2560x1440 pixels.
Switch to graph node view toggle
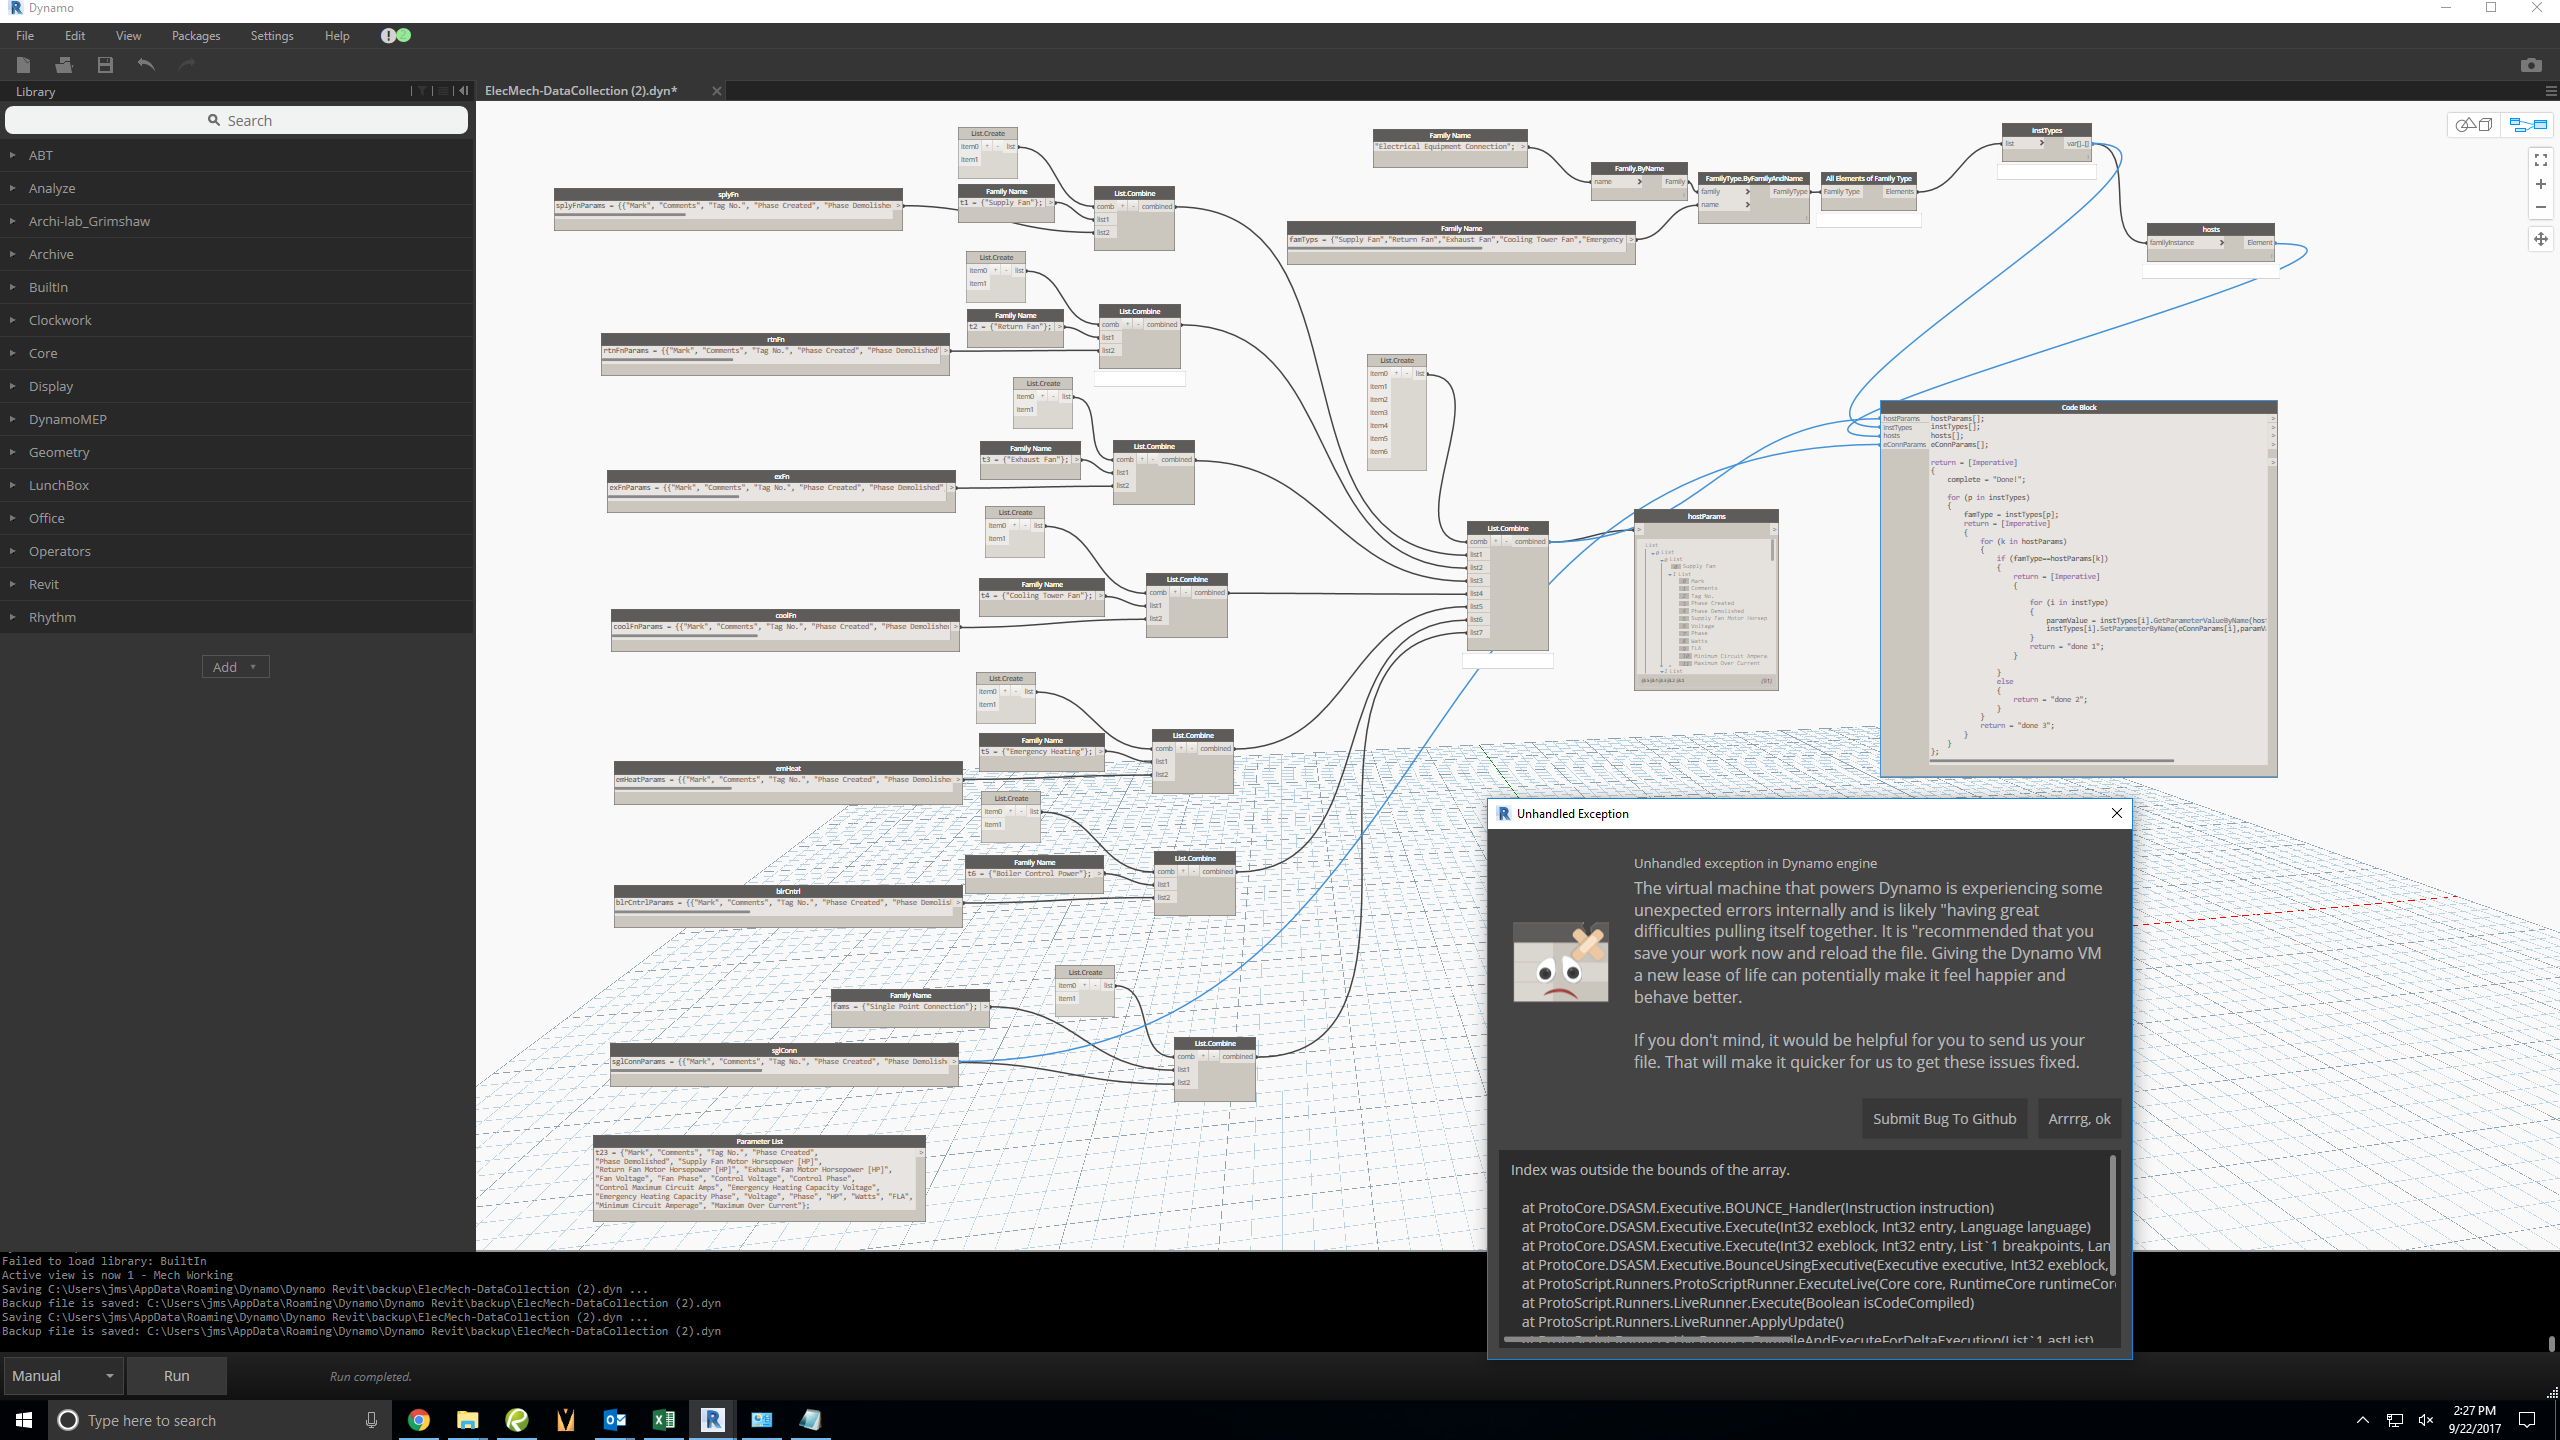coord(2527,125)
